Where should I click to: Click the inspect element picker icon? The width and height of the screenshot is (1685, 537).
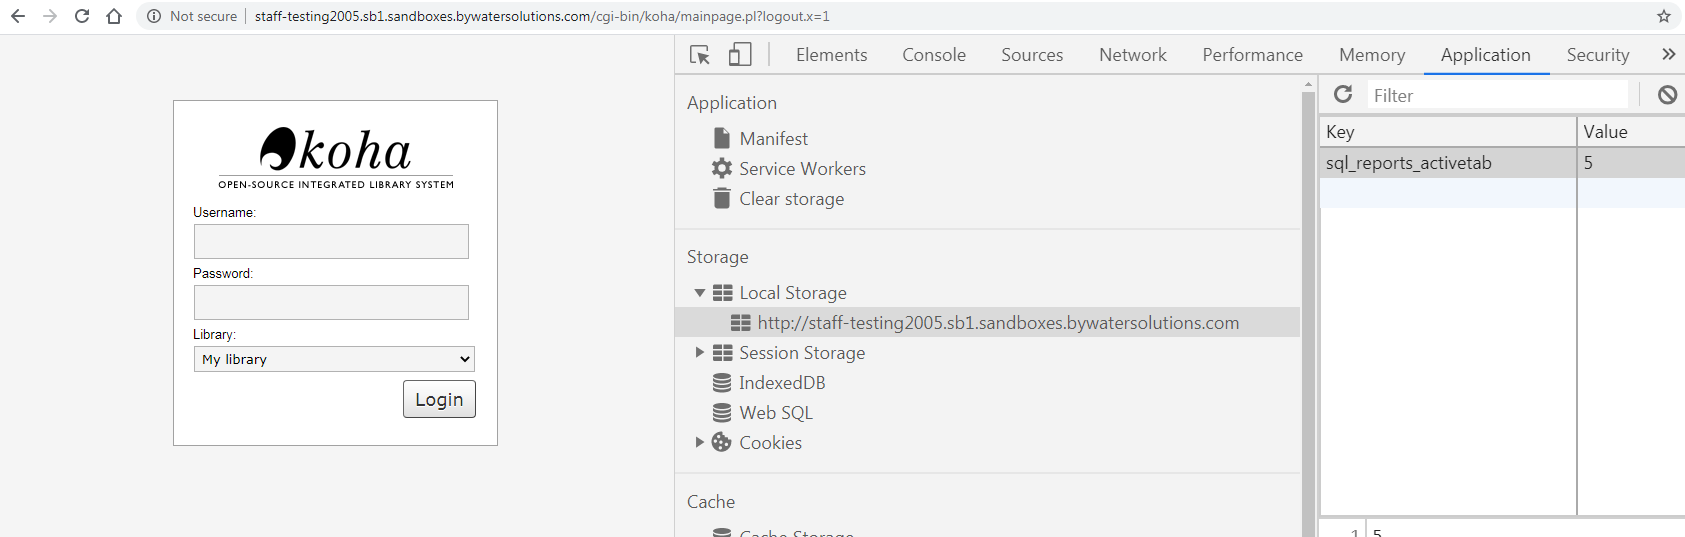[x=700, y=55]
